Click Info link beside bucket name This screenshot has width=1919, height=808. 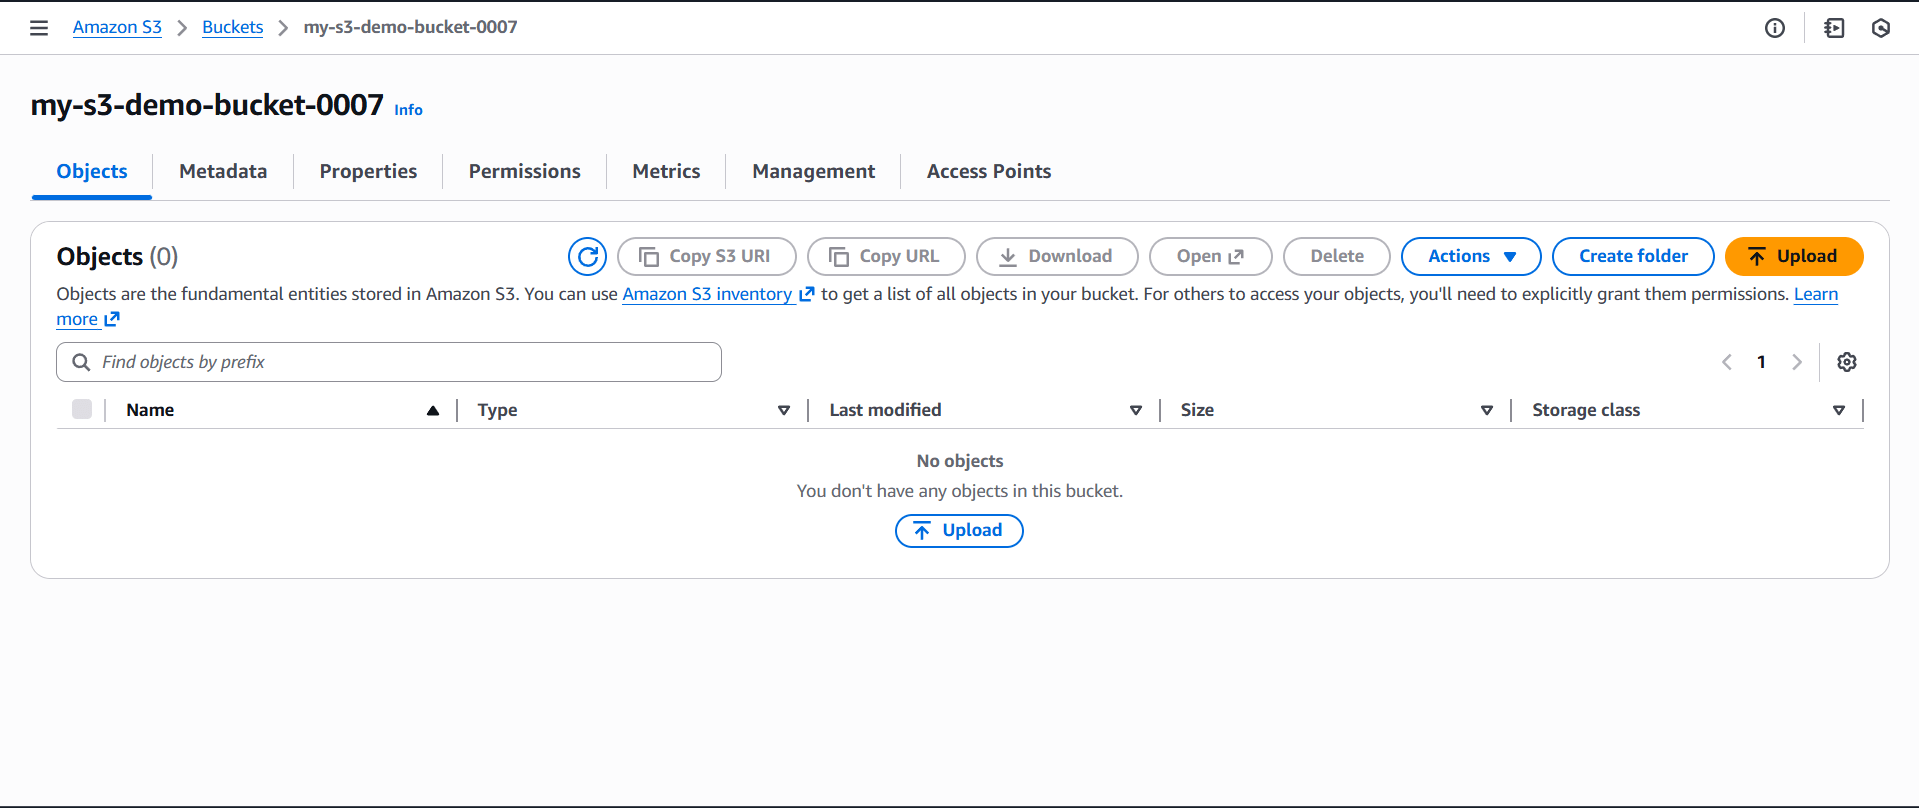[x=408, y=110]
